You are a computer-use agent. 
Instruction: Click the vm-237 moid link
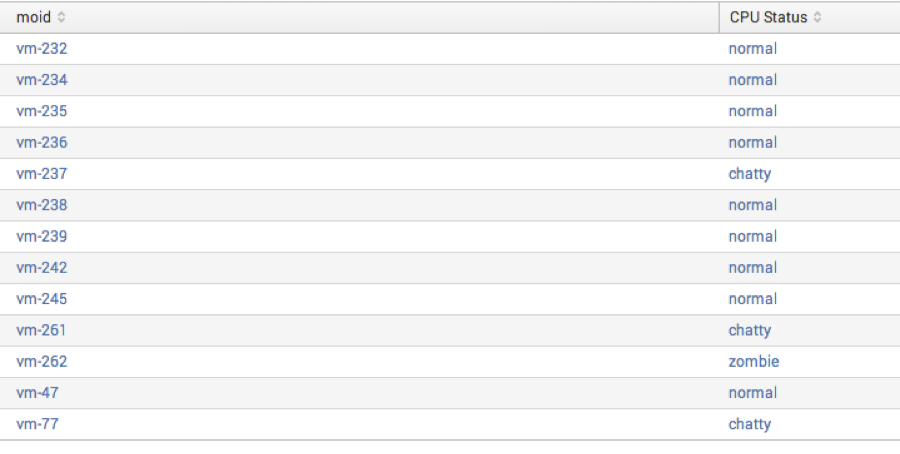click(42, 174)
